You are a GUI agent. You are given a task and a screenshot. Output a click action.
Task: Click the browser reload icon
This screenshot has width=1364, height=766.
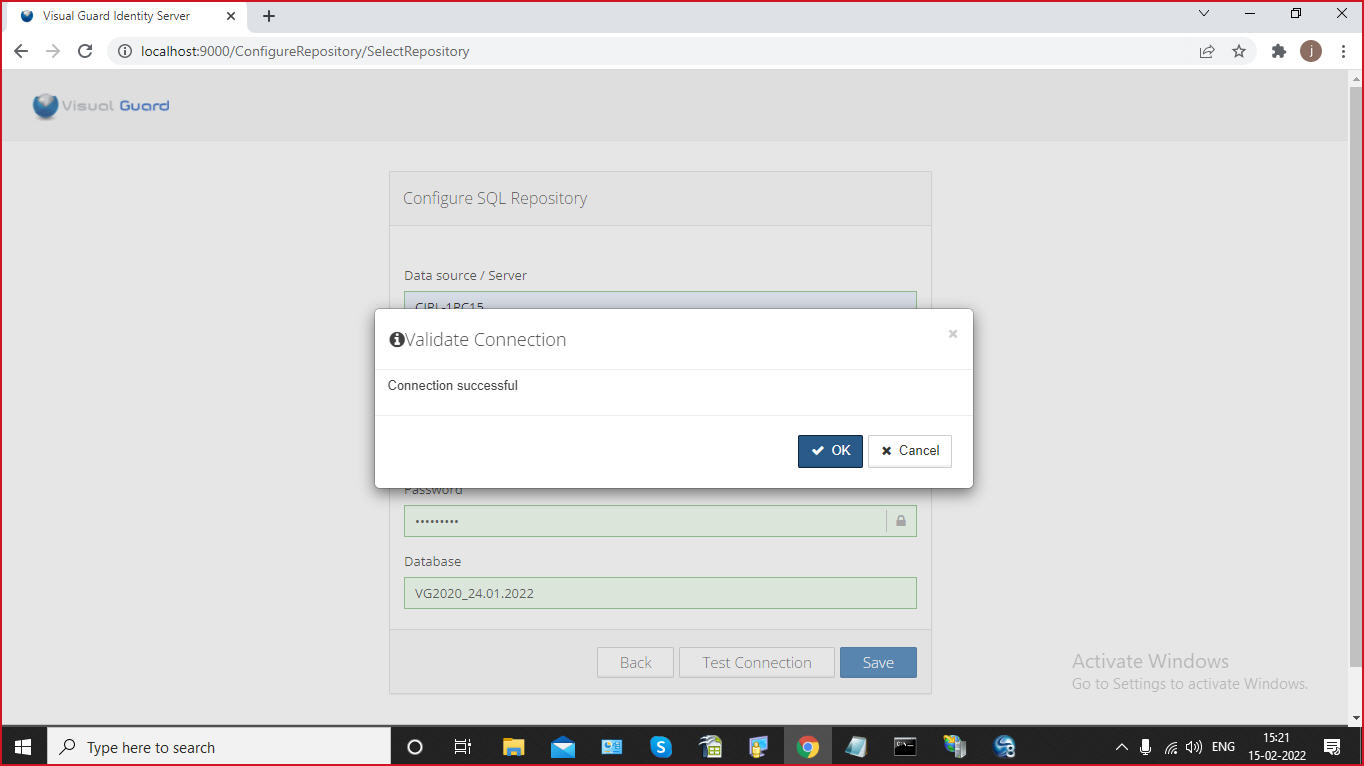click(x=85, y=51)
